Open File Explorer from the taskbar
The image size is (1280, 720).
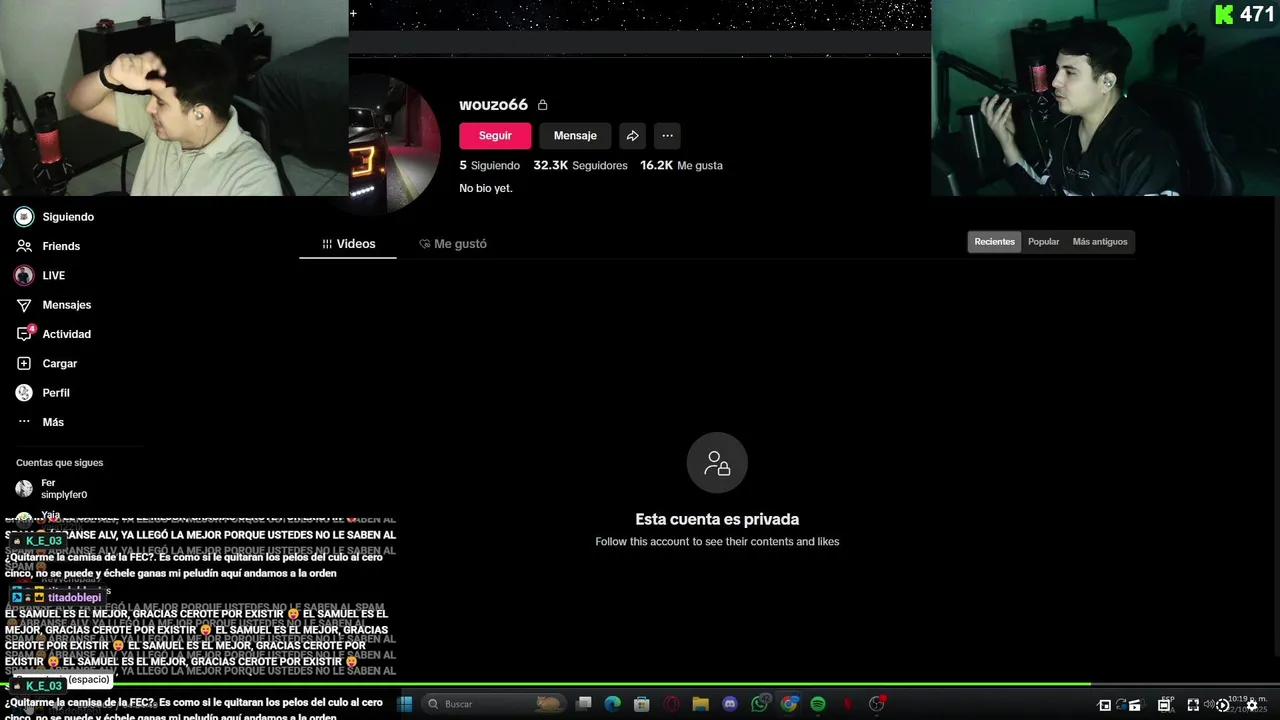(701, 704)
